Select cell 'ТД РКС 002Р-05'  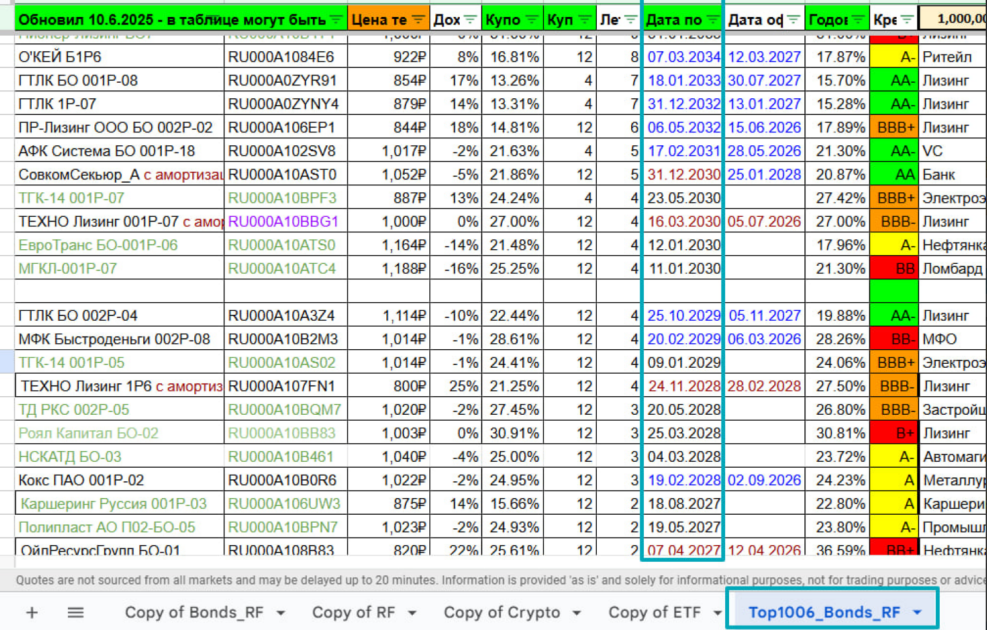[x=119, y=410]
